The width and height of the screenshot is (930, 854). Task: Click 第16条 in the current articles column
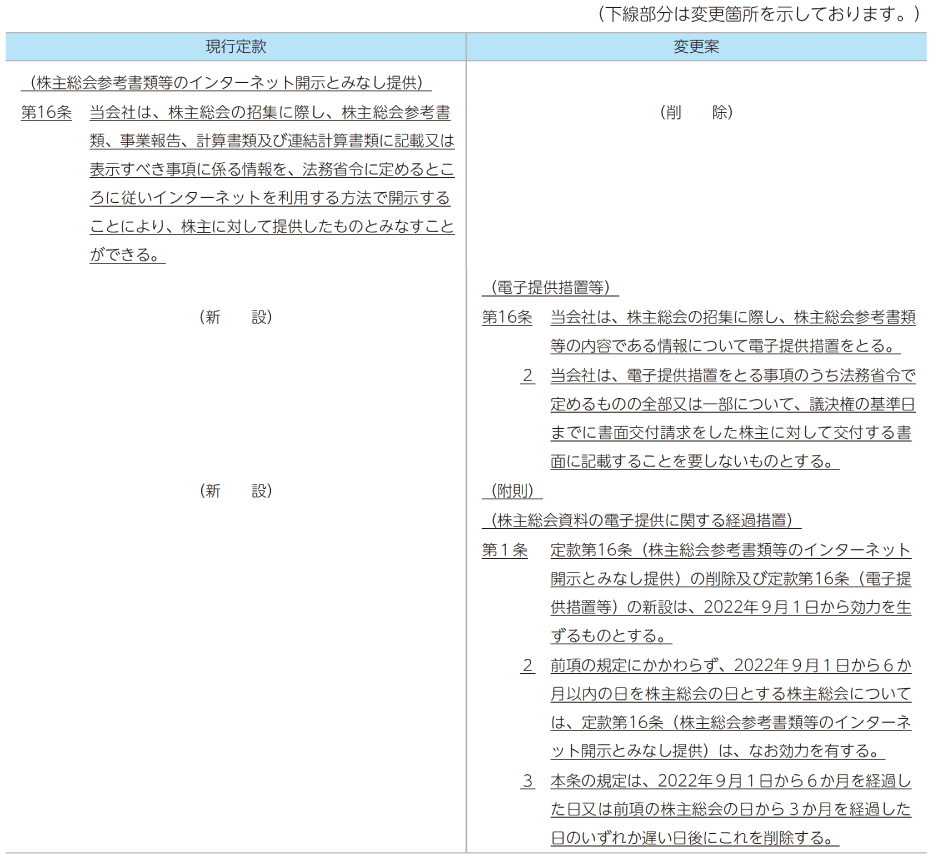[45, 113]
